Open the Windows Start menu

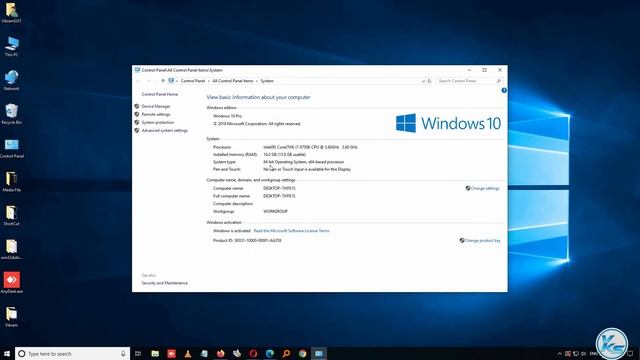coord(7,353)
